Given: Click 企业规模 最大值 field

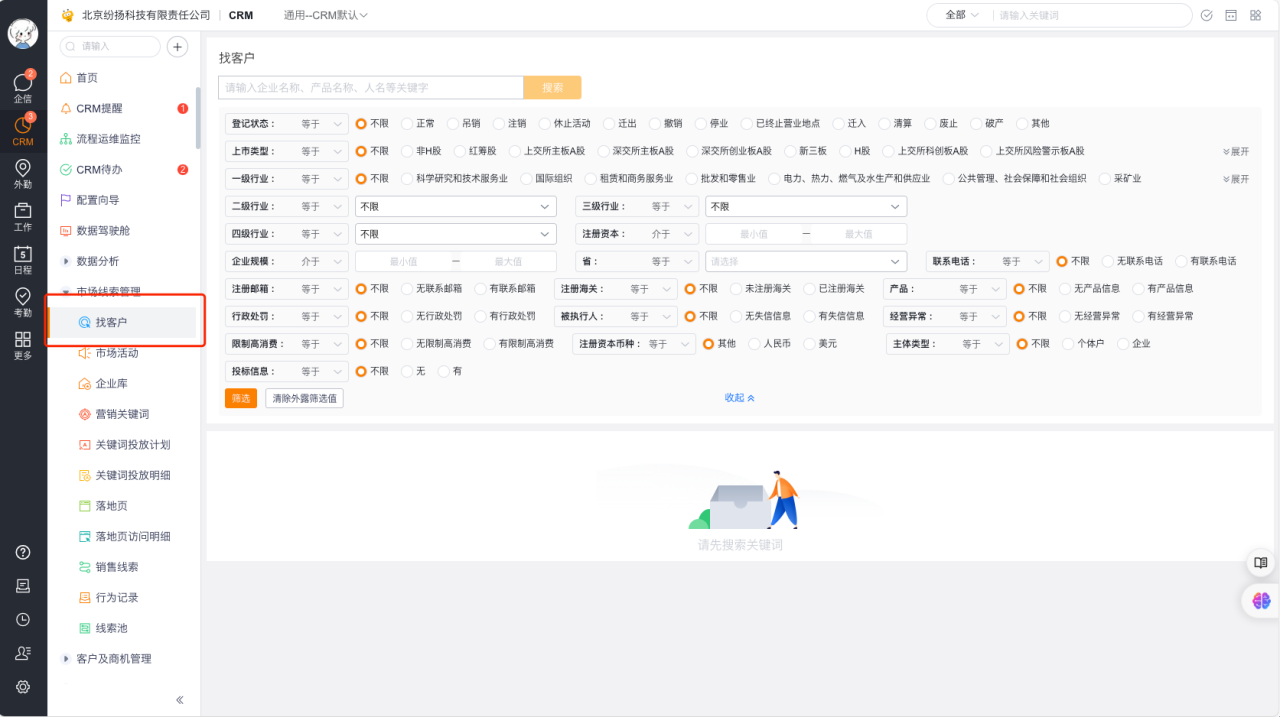Looking at the screenshot, I should 508,261.
